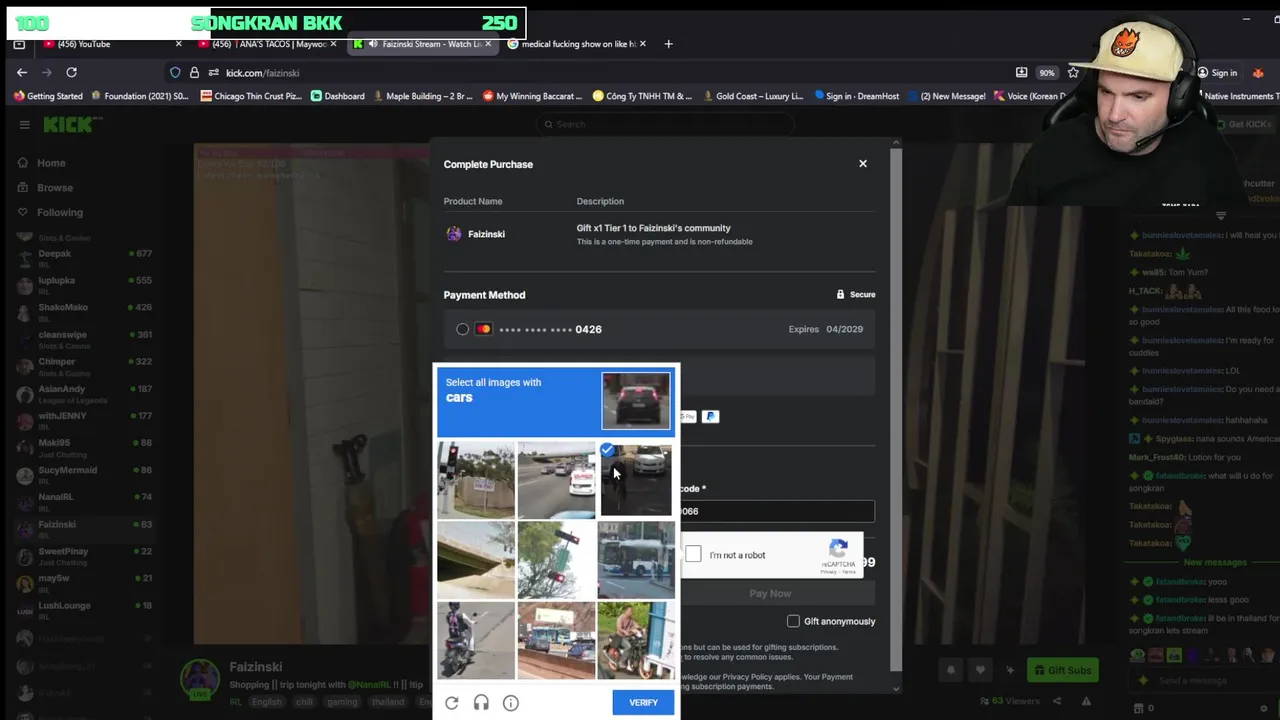Select captcha tile with man on motorbike
Screen dimensions: 1280x720
coord(636,640)
